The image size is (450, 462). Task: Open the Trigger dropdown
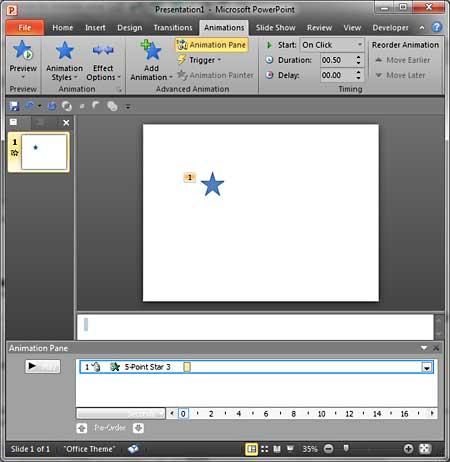pyautogui.click(x=199, y=60)
